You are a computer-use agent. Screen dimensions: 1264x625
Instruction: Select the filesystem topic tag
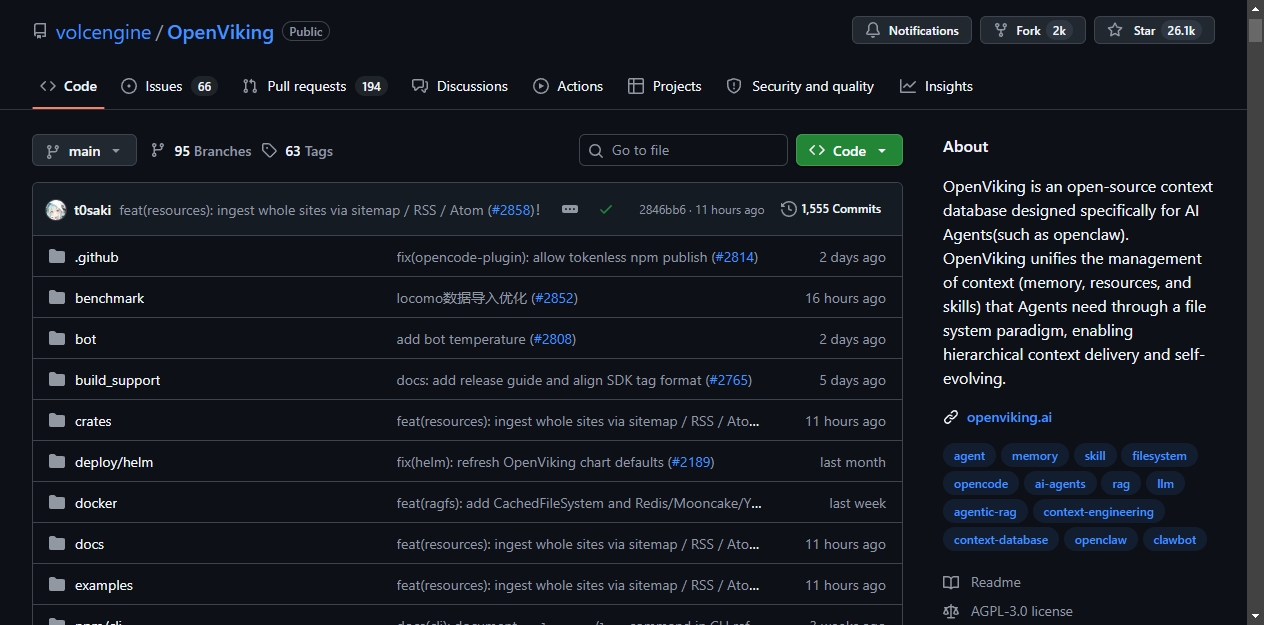pyautogui.click(x=1159, y=456)
